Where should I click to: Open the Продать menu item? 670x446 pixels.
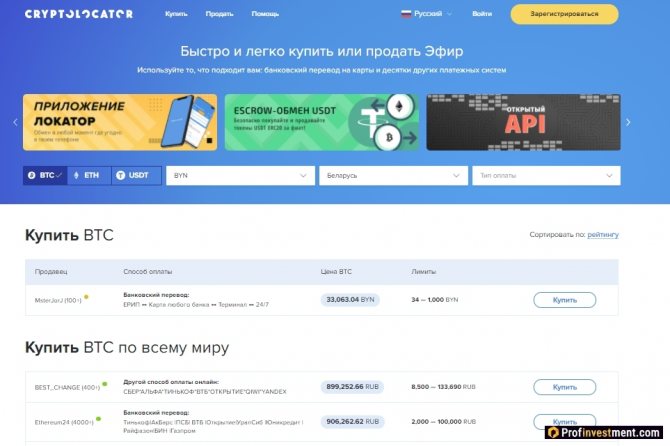coord(219,14)
